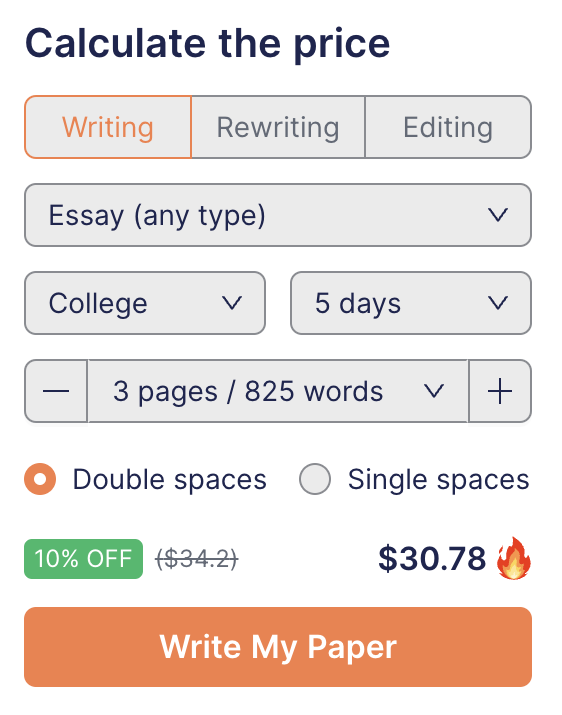Open the College academic level dropdown
The height and width of the screenshot is (715, 562).
[145, 303]
